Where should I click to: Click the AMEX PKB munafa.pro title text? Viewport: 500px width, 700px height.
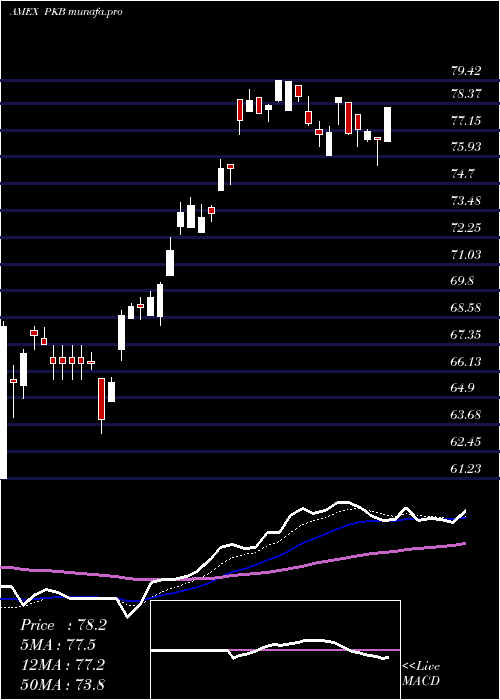(66, 12)
